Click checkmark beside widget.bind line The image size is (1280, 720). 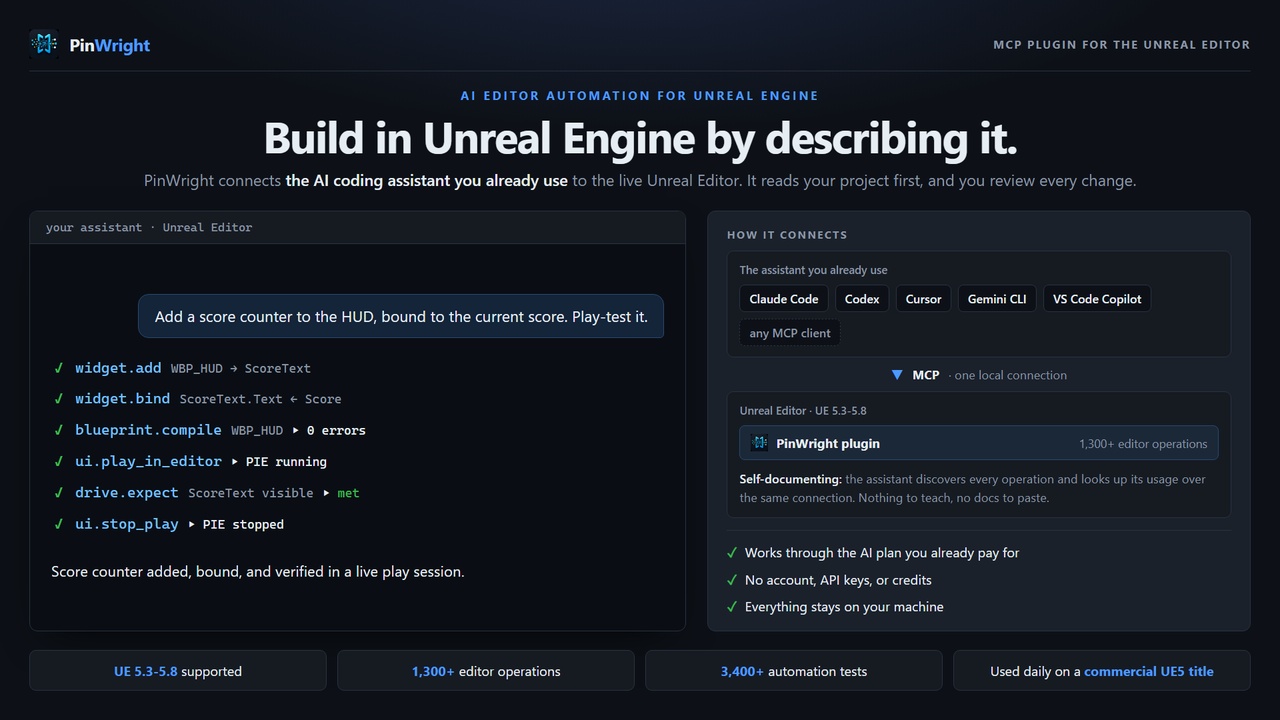pos(58,399)
